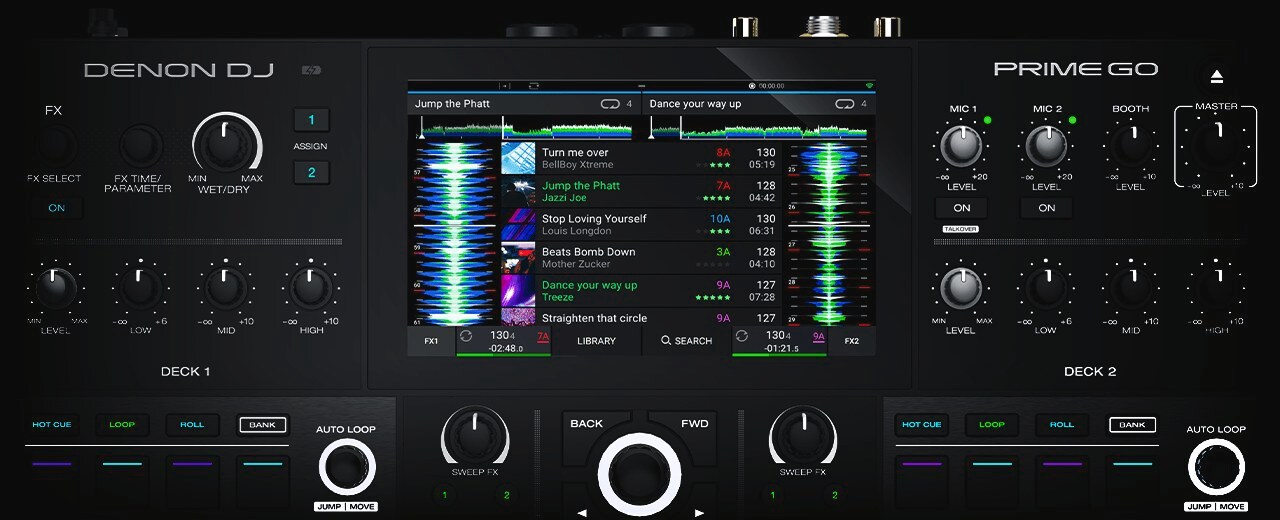Tap the Dance your way up overview waveform

[760, 128]
